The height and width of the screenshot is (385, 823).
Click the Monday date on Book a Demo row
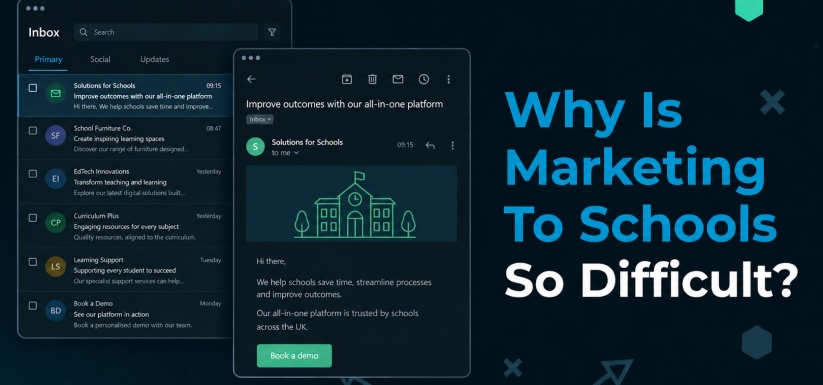[x=210, y=304]
